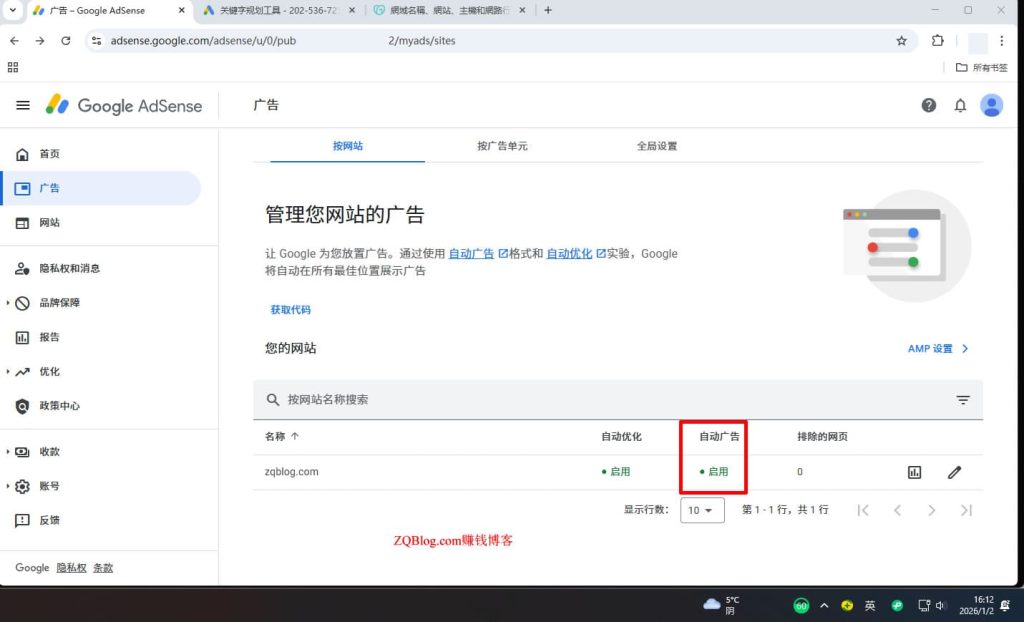Open apps grid in bookmarks bar

(12, 67)
